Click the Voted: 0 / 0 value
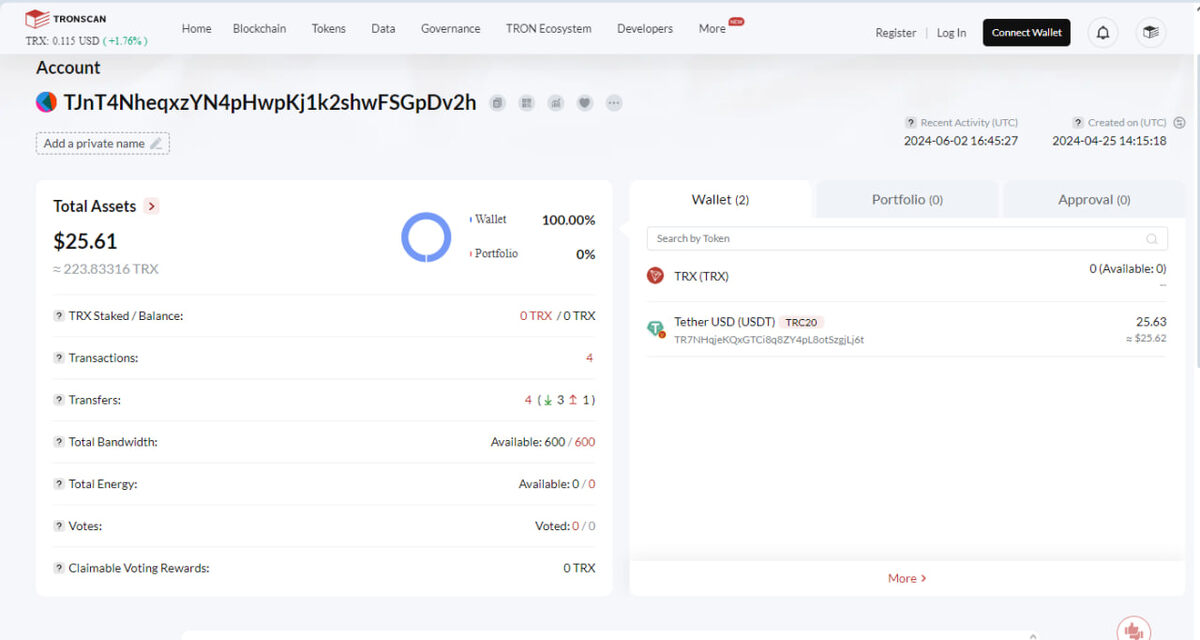 [x=565, y=526]
